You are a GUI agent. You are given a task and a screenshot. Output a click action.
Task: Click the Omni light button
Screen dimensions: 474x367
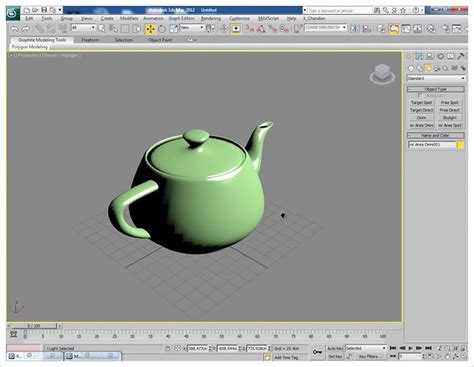click(421, 118)
